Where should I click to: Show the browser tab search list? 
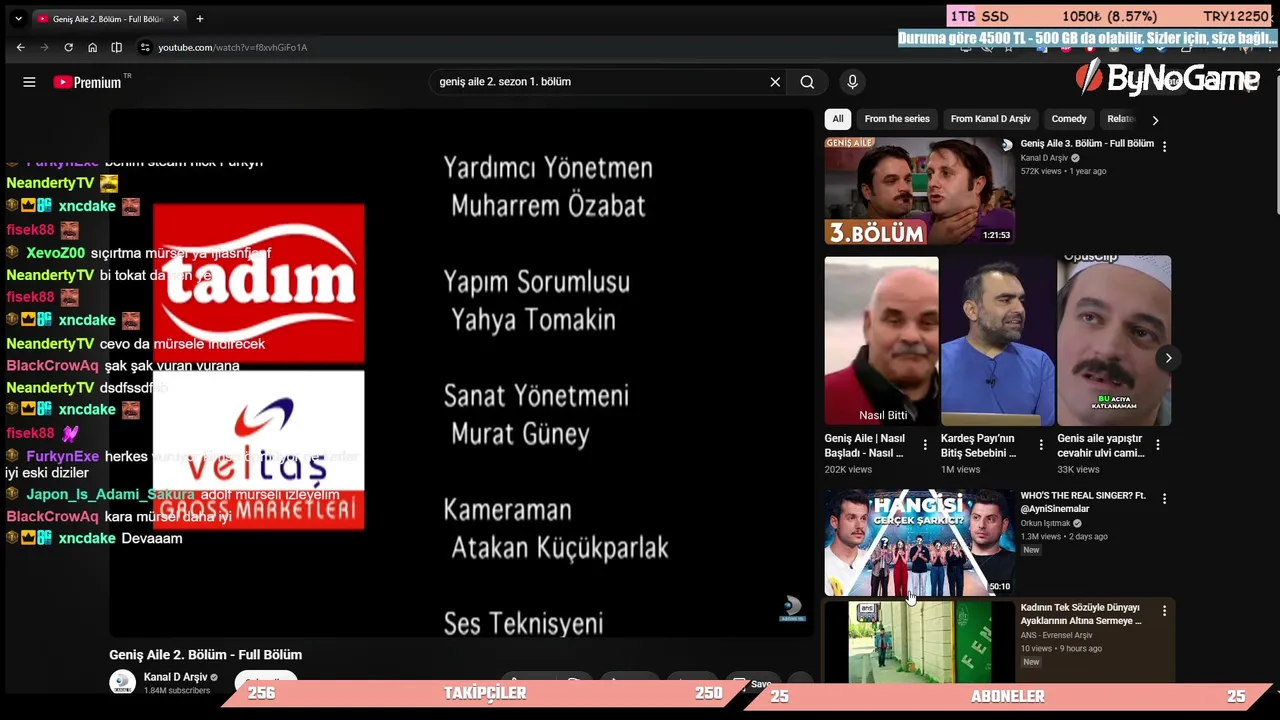point(18,18)
